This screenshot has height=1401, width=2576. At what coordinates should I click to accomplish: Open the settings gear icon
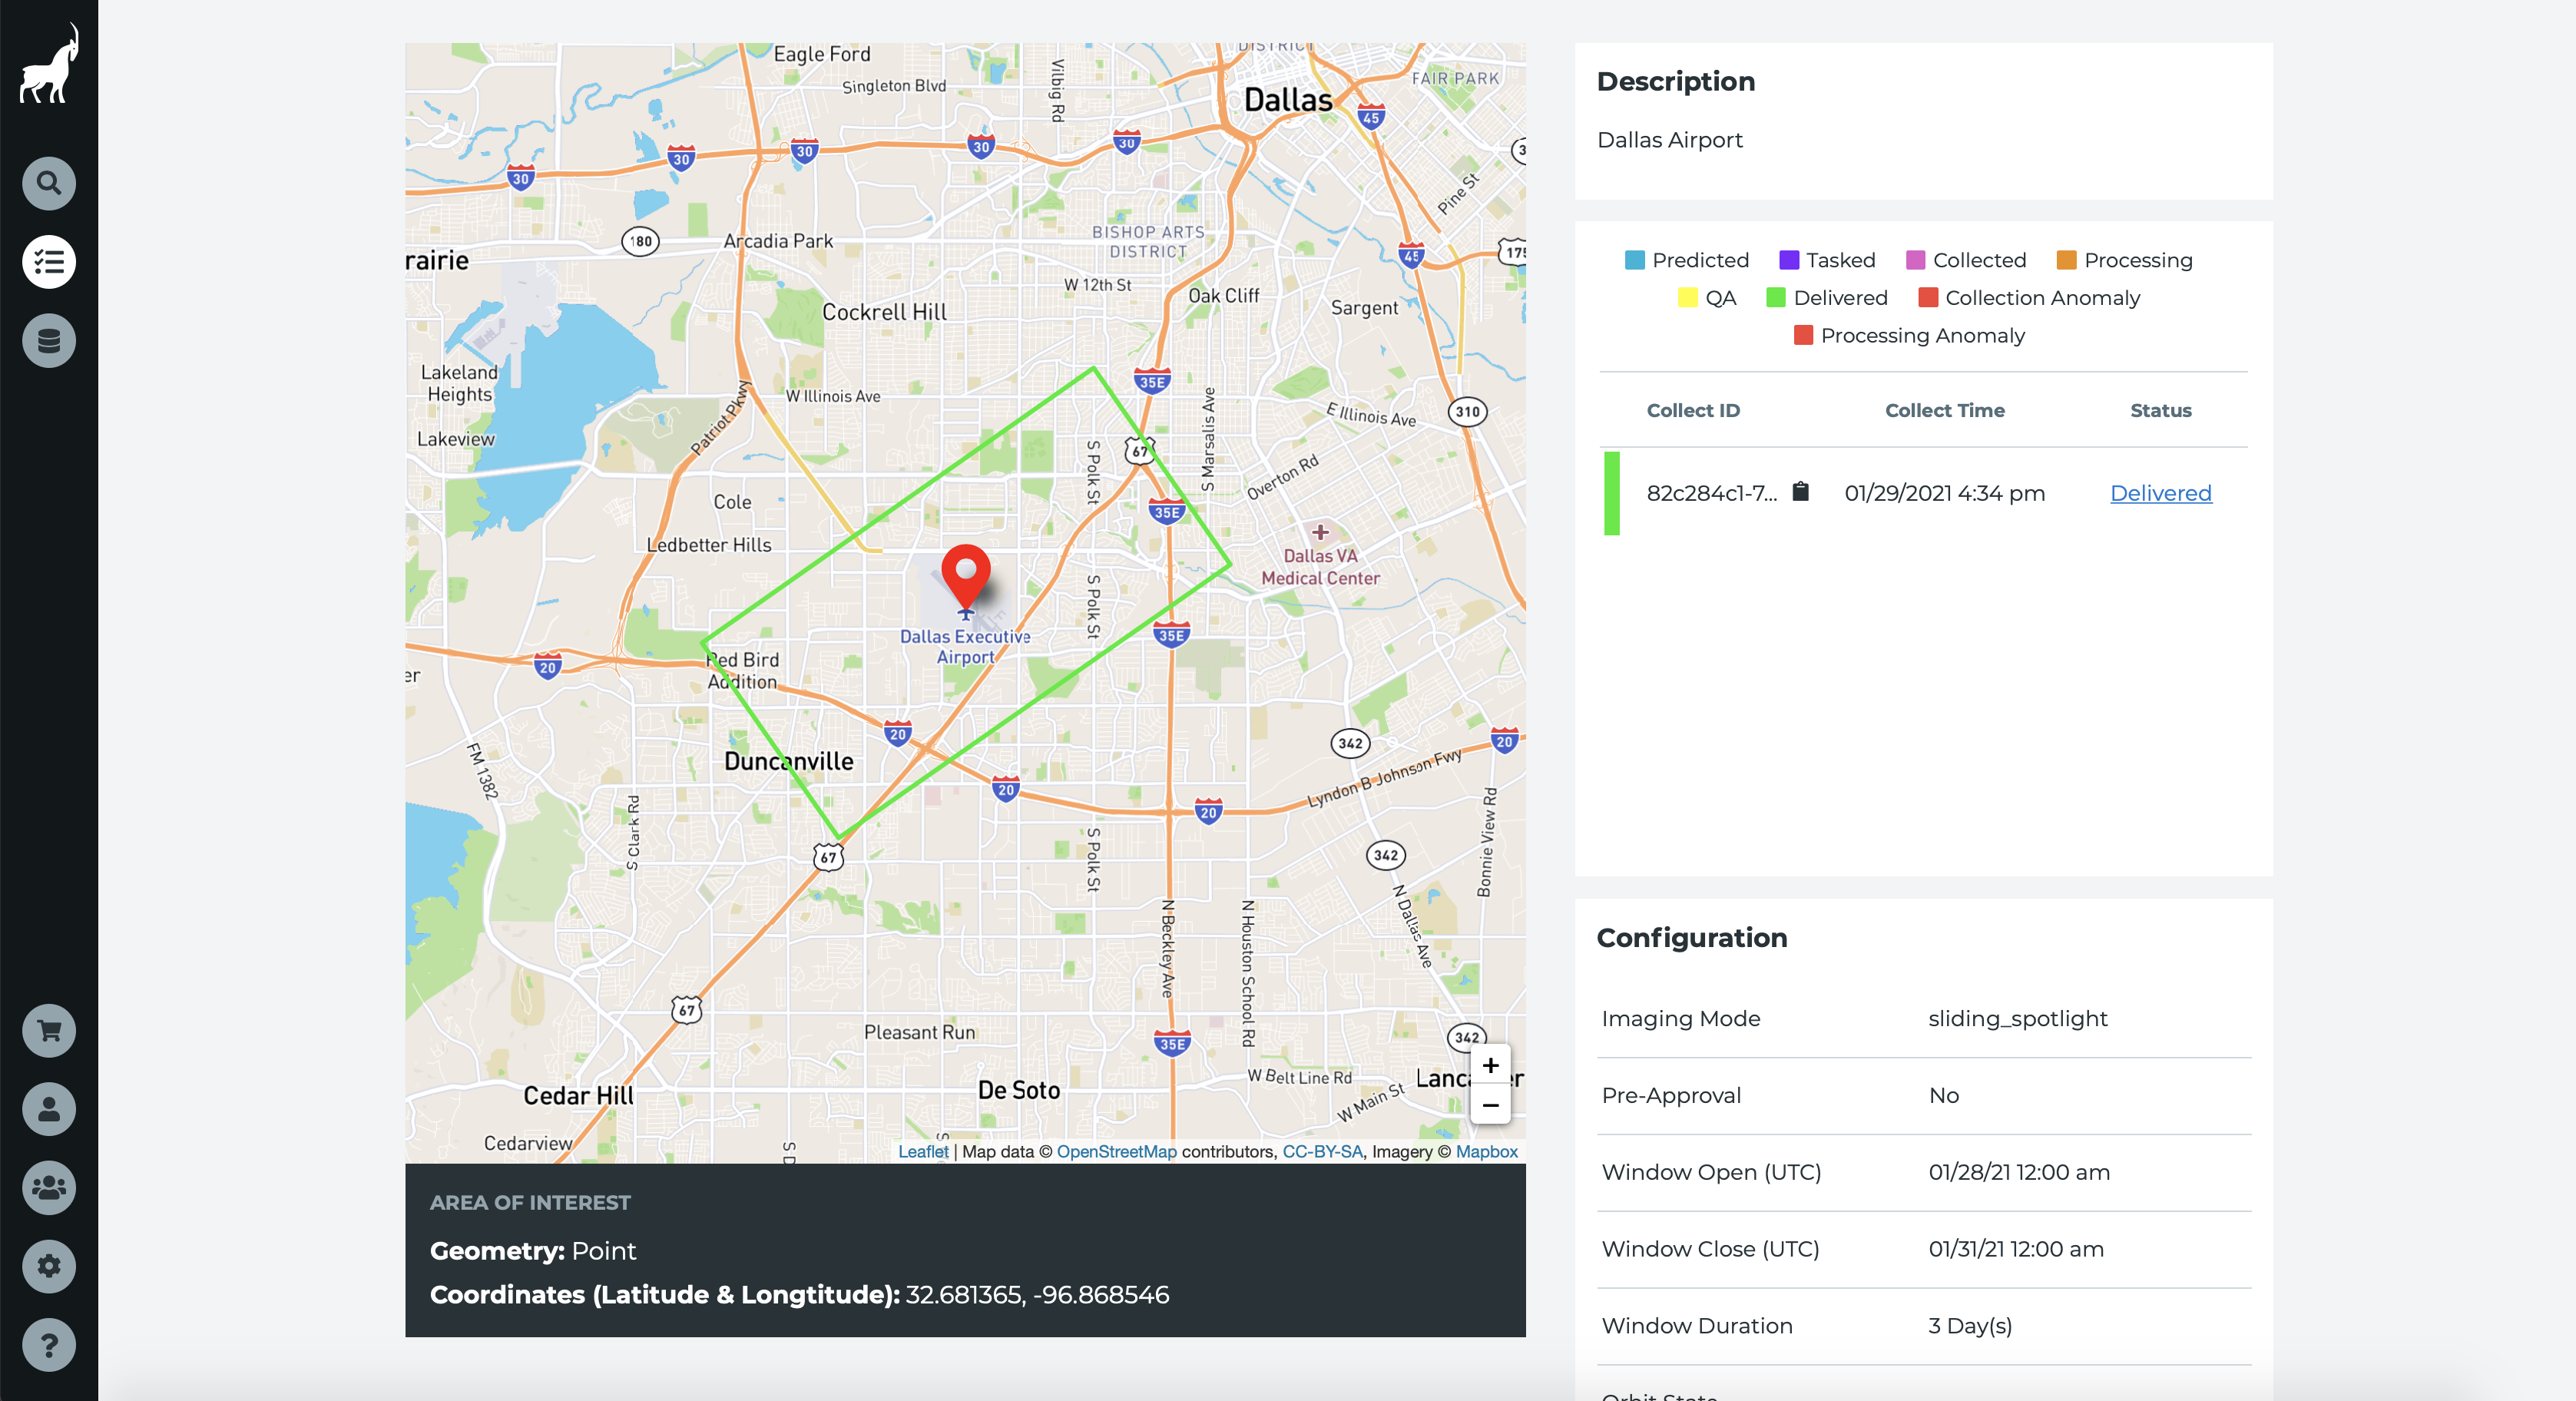[x=48, y=1265]
